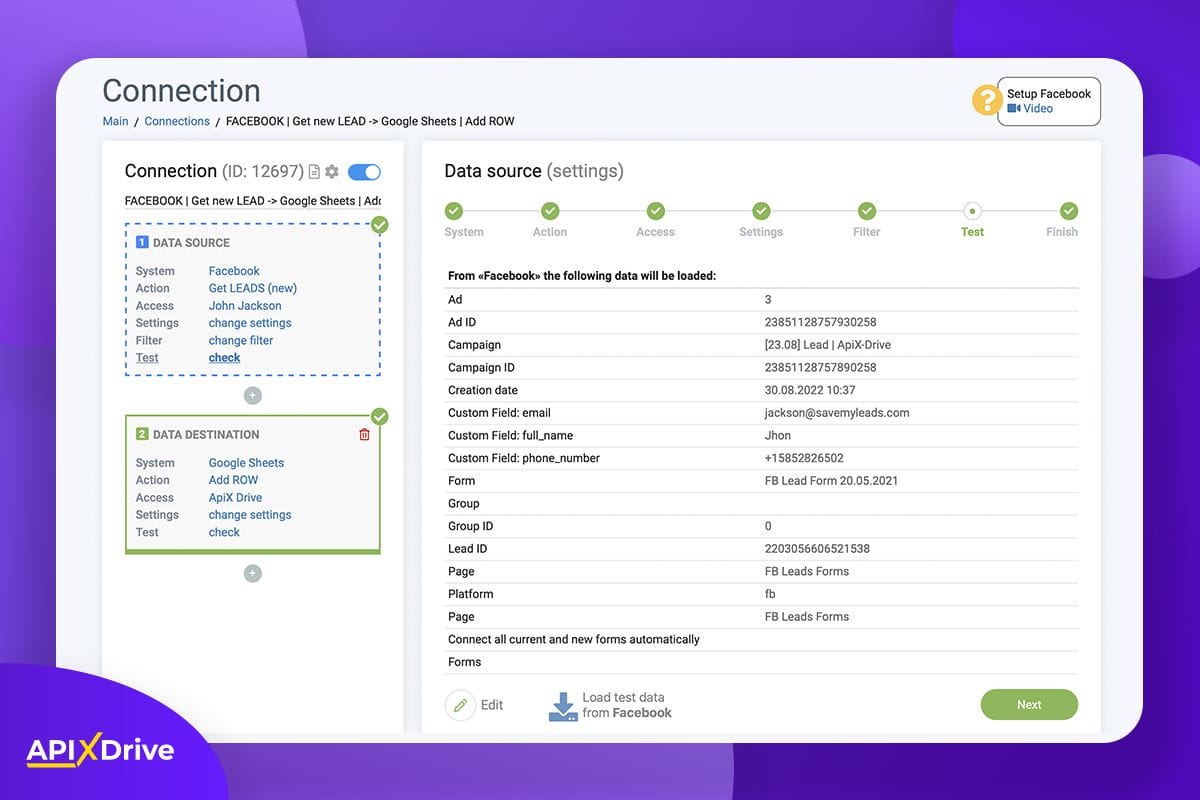
Task: Delete data destination with trash icon
Action: click(x=364, y=434)
